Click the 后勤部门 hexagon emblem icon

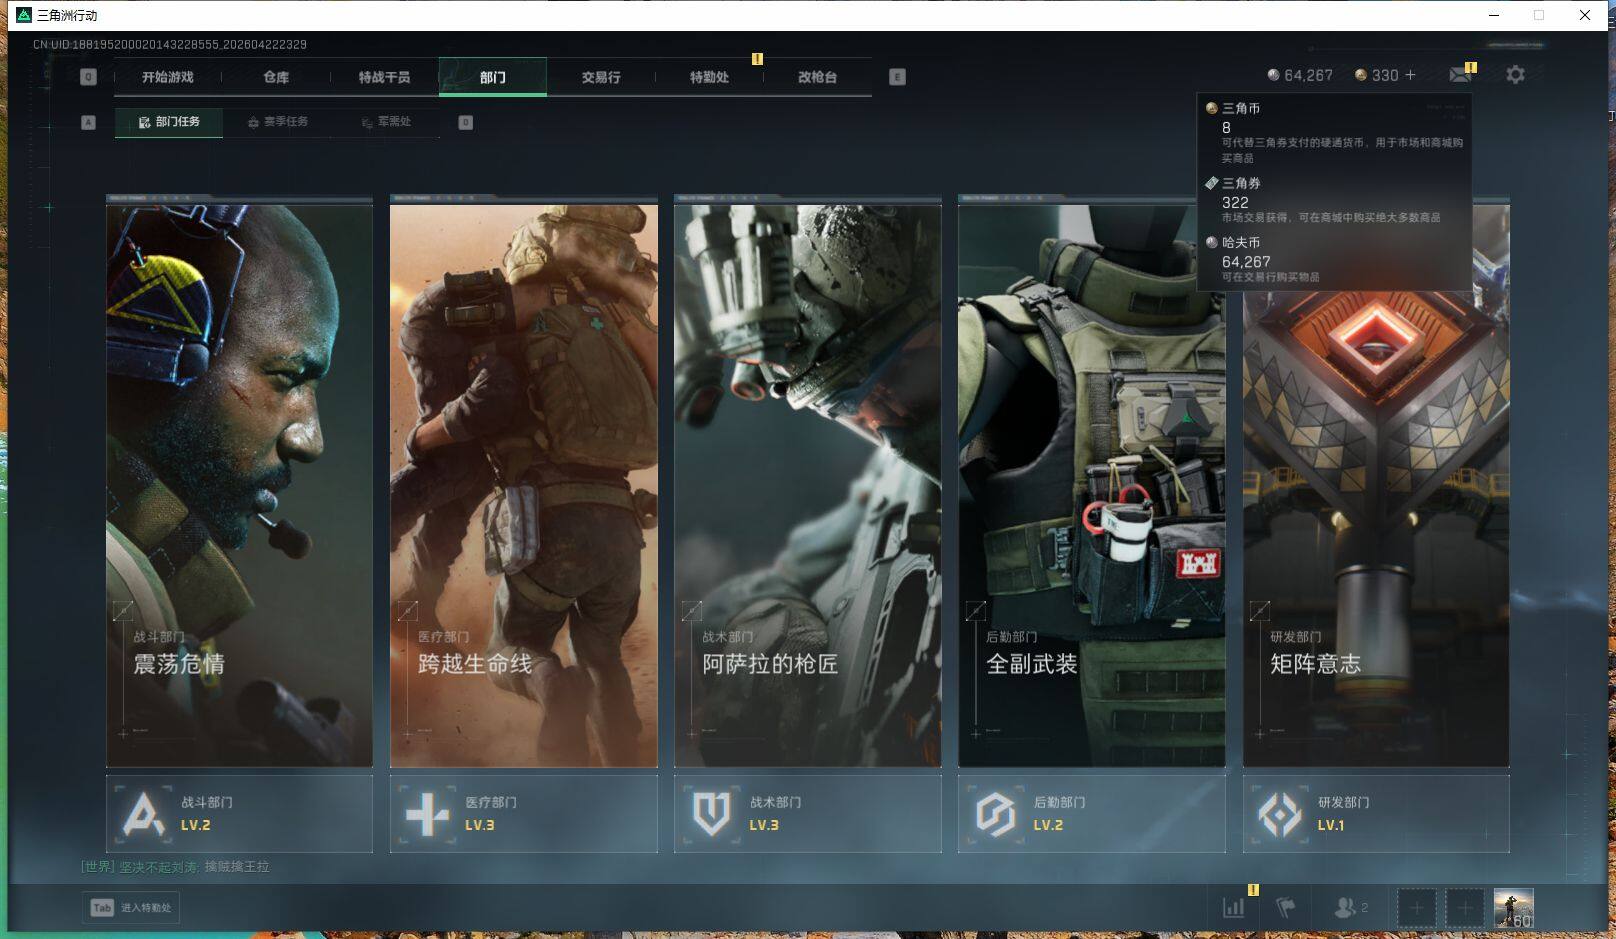(995, 814)
